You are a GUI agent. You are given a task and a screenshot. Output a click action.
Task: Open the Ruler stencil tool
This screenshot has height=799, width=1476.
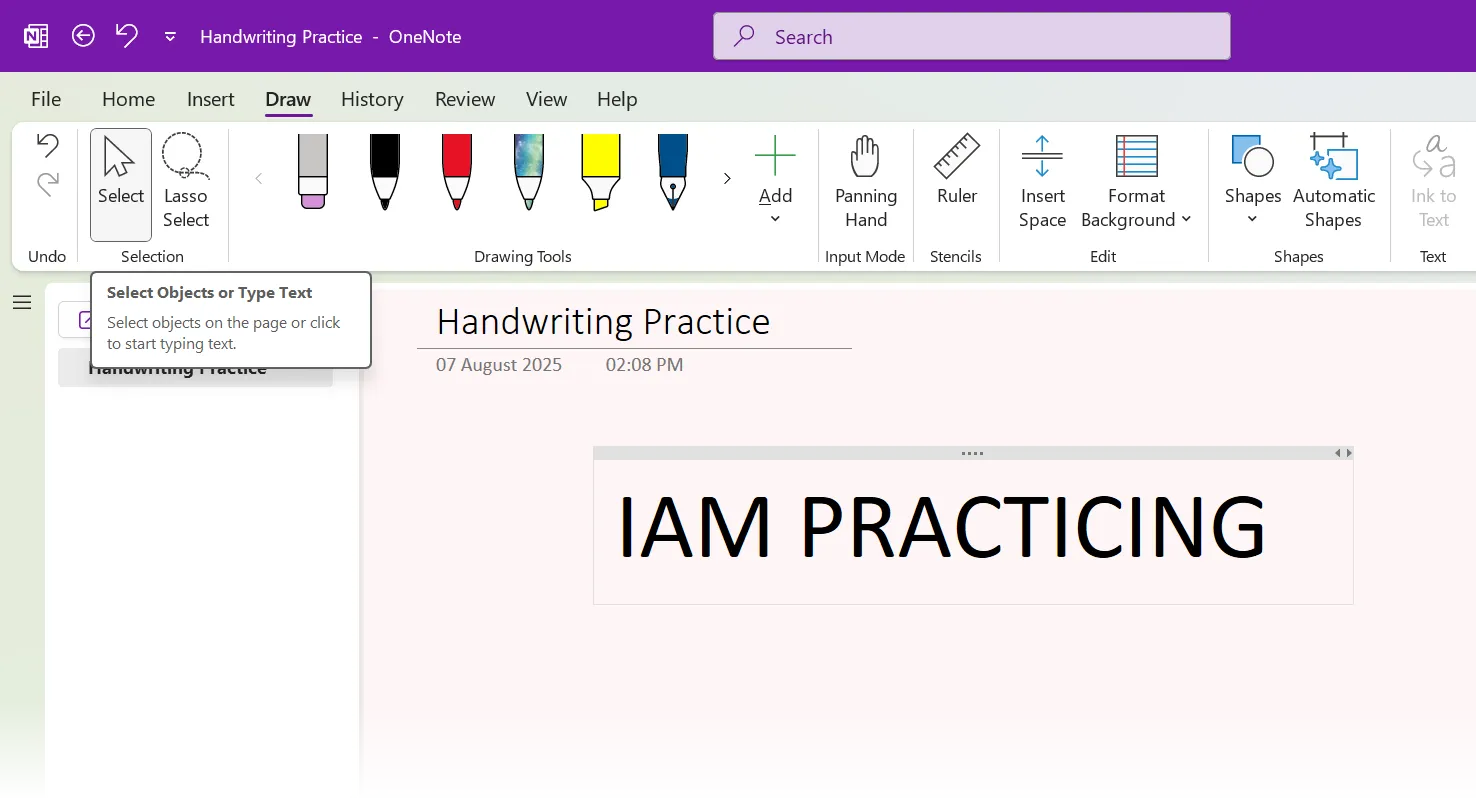point(955,180)
